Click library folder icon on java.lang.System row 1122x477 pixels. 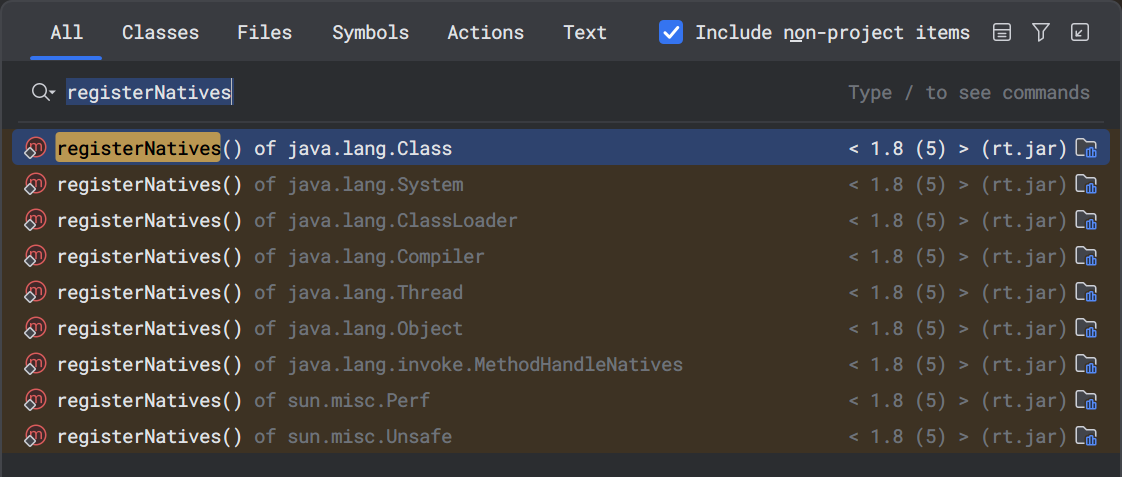tap(1086, 185)
